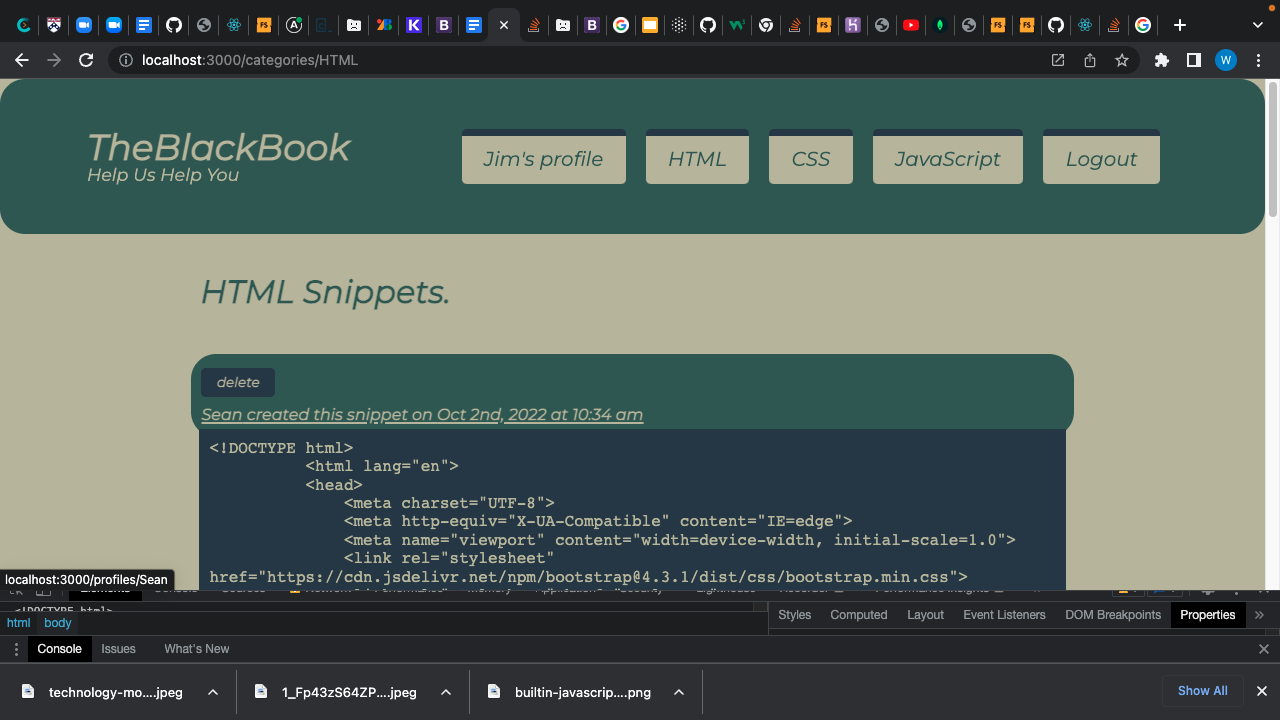This screenshot has width=1280, height=720.
Task: Open options for builtin-javascrip....png download
Action: [679, 692]
